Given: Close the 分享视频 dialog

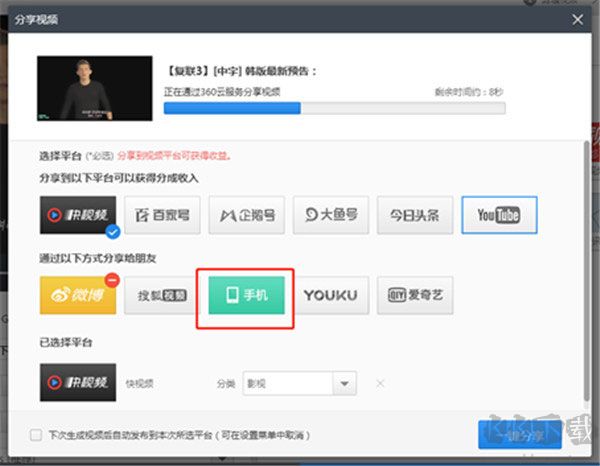Looking at the screenshot, I should click(x=577, y=20).
